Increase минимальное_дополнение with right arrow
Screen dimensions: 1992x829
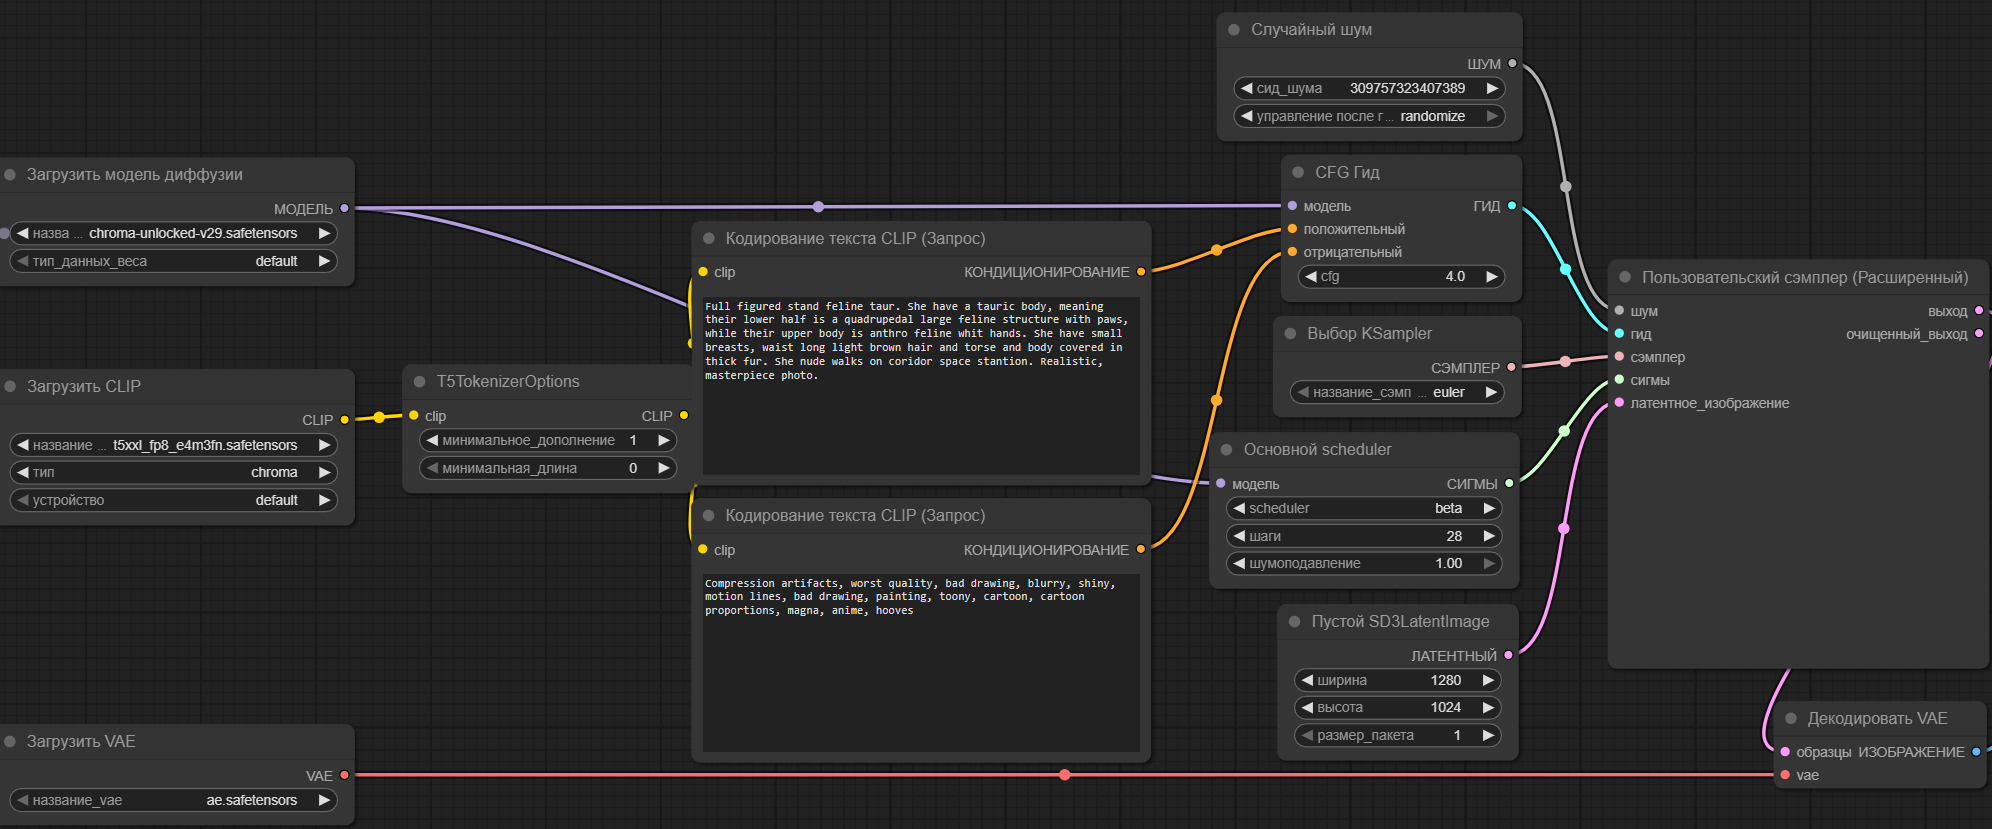[663, 440]
